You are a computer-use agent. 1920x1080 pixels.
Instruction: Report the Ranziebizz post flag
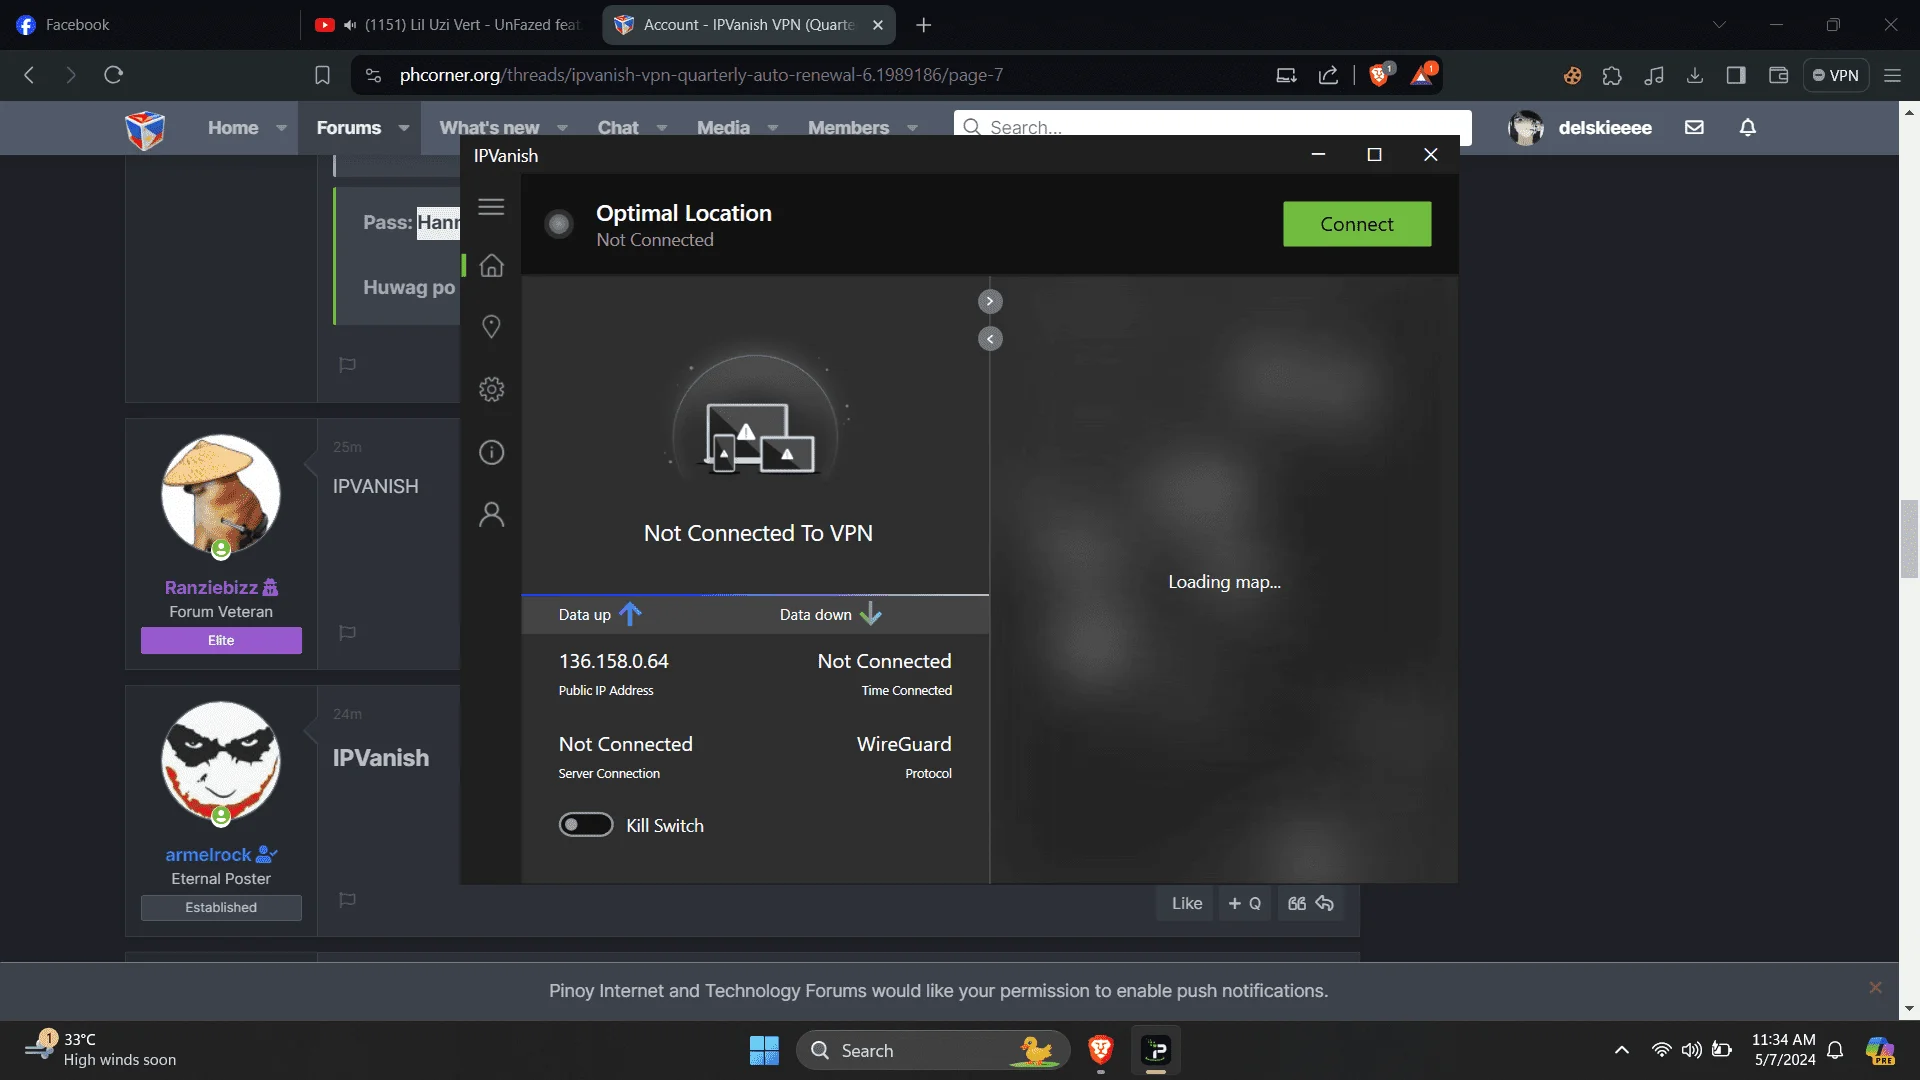coord(347,633)
